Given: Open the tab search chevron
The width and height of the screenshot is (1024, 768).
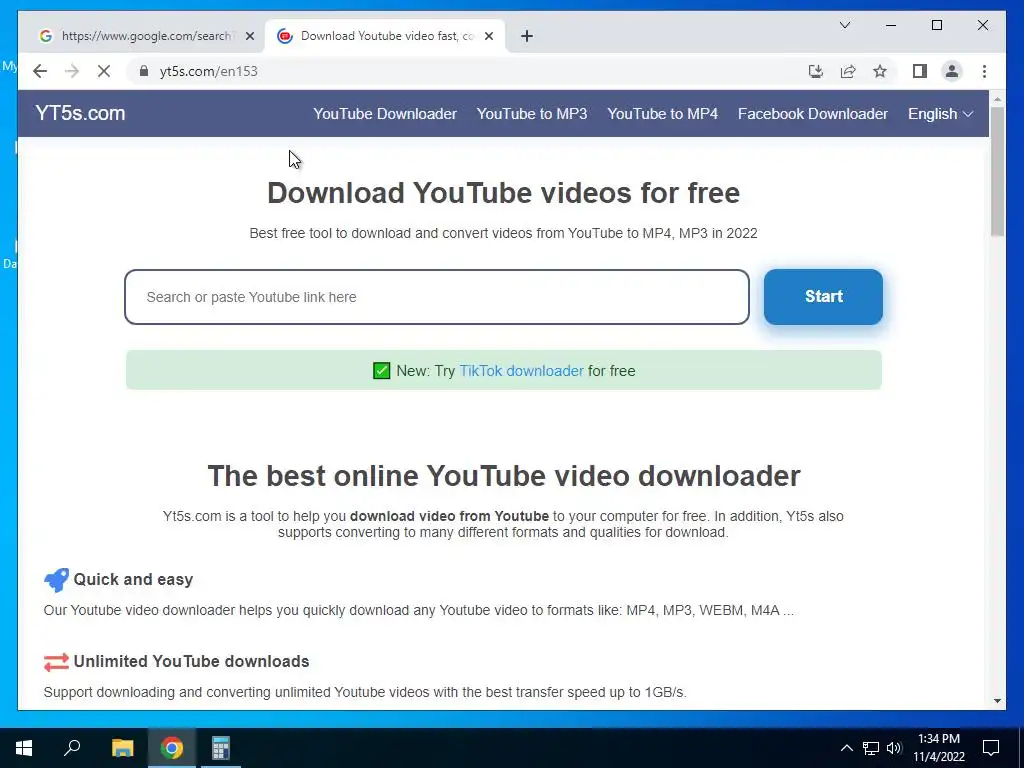Looking at the screenshot, I should 844,25.
